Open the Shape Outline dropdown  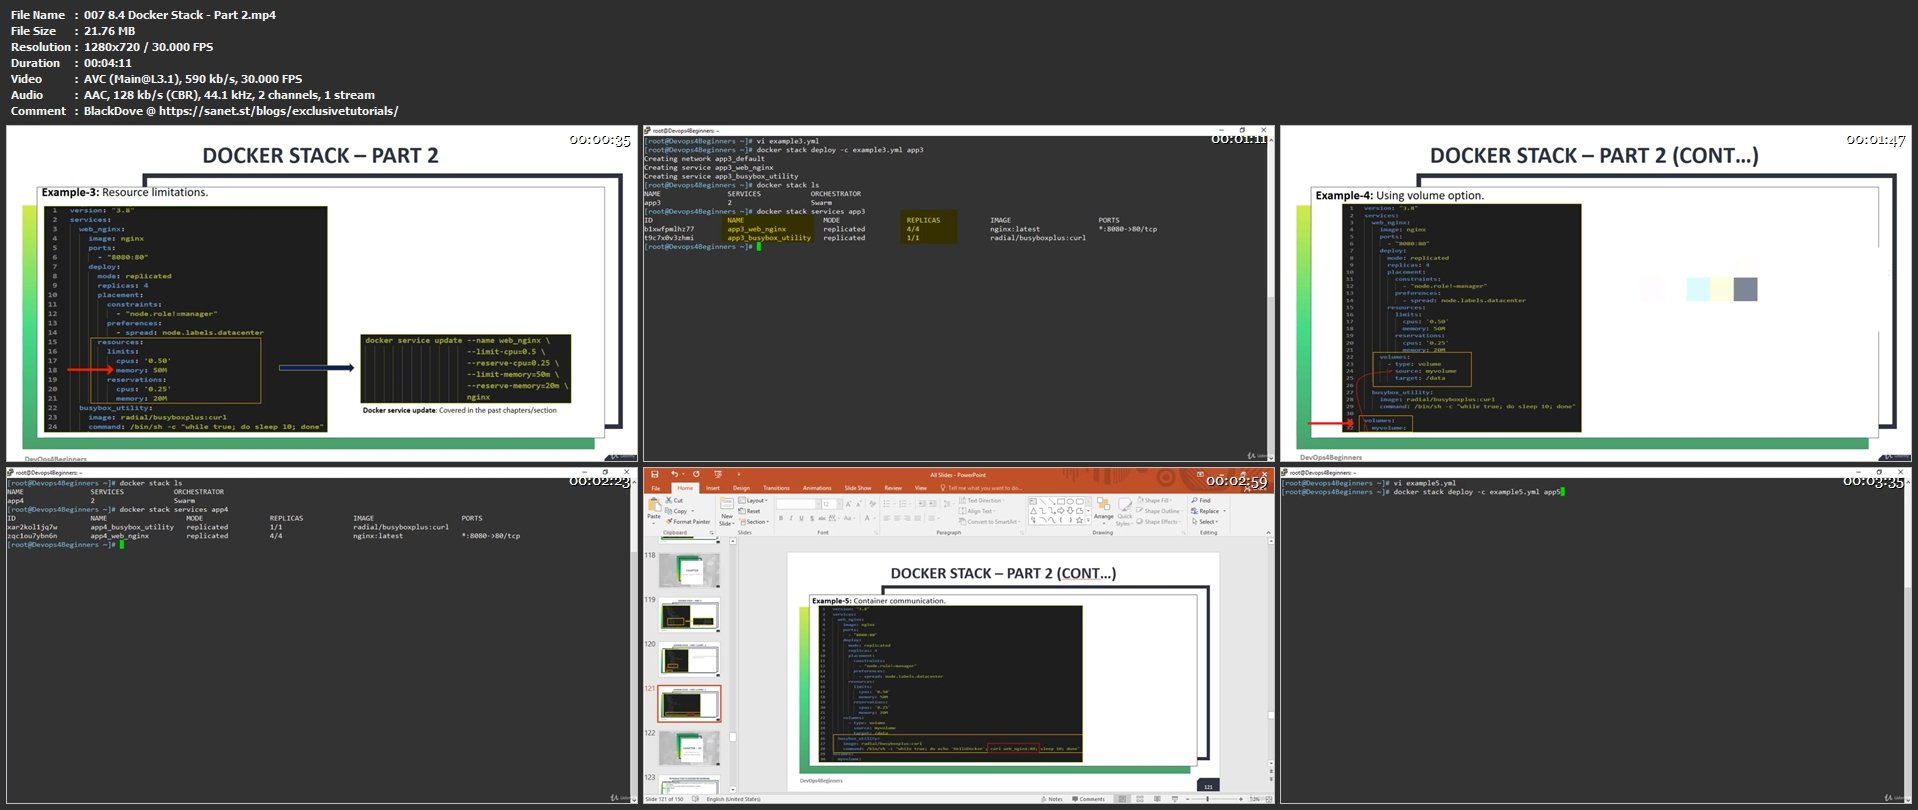(x=1160, y=511)
